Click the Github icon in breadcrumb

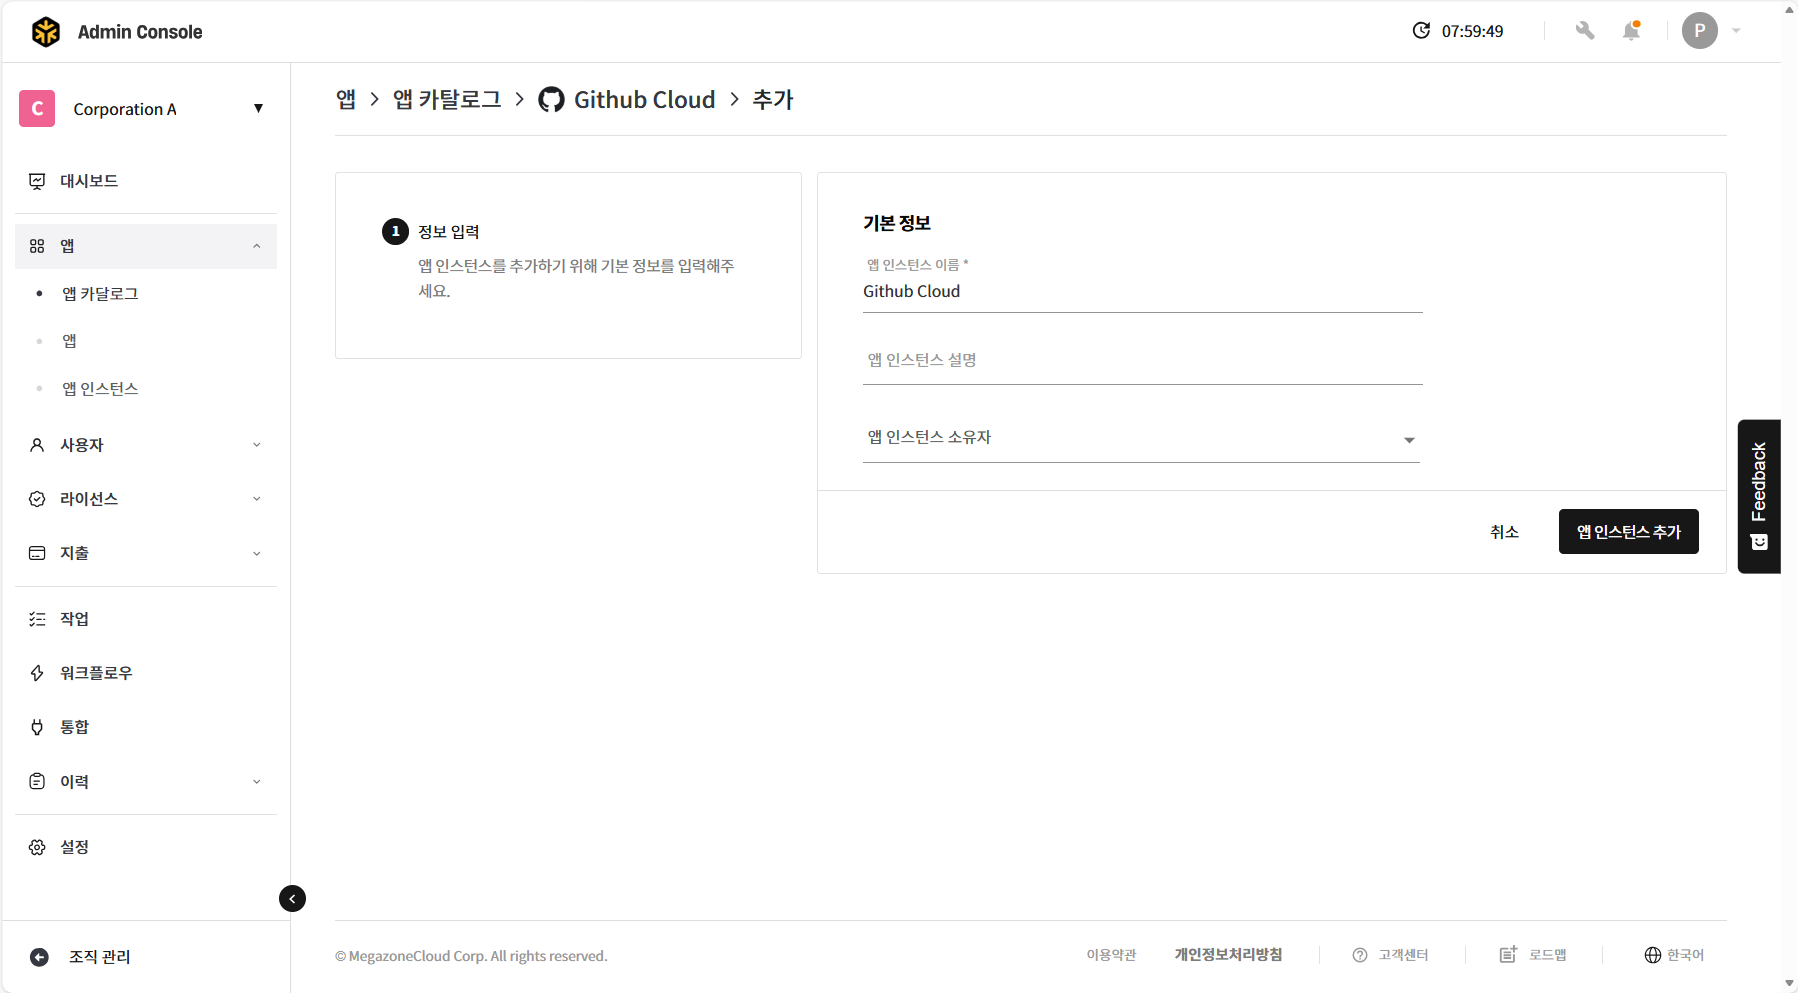pyautogui.click(x=551, y=100)
